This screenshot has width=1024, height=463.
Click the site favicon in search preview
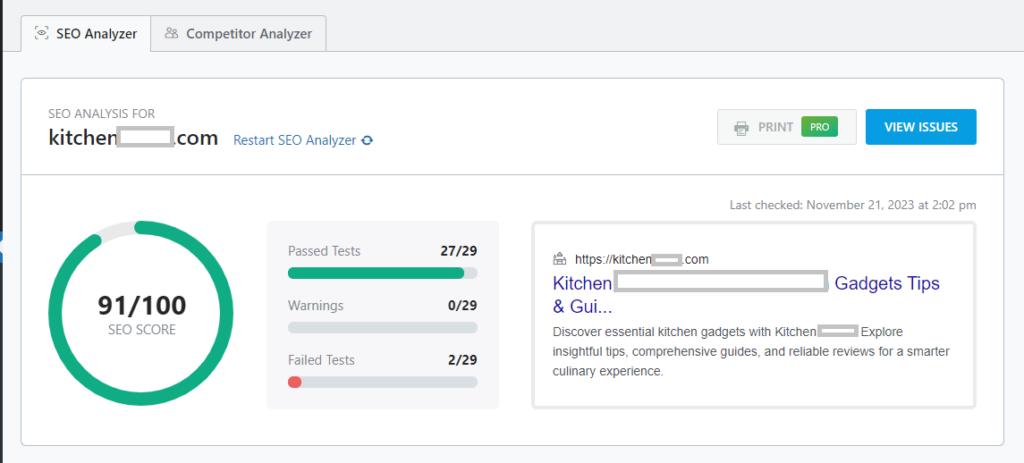tap(560, 259)
